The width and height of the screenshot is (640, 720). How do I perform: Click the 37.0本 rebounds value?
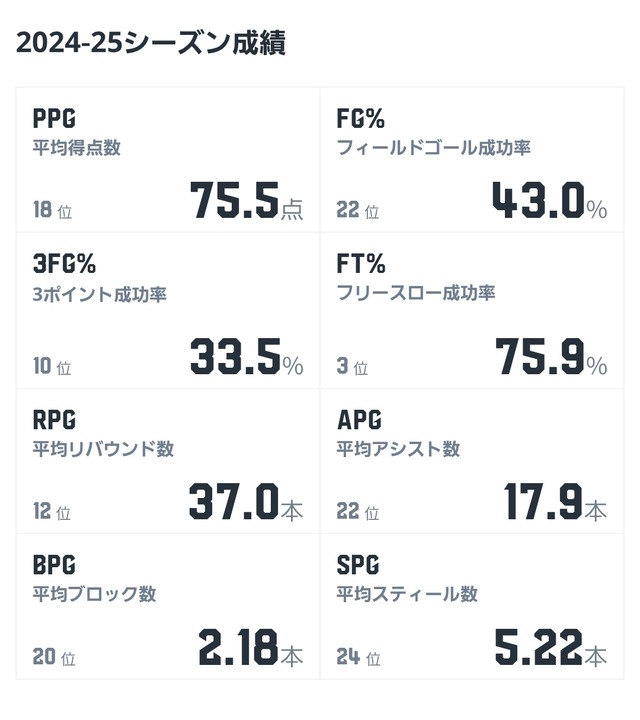click(x=246, y=501)
